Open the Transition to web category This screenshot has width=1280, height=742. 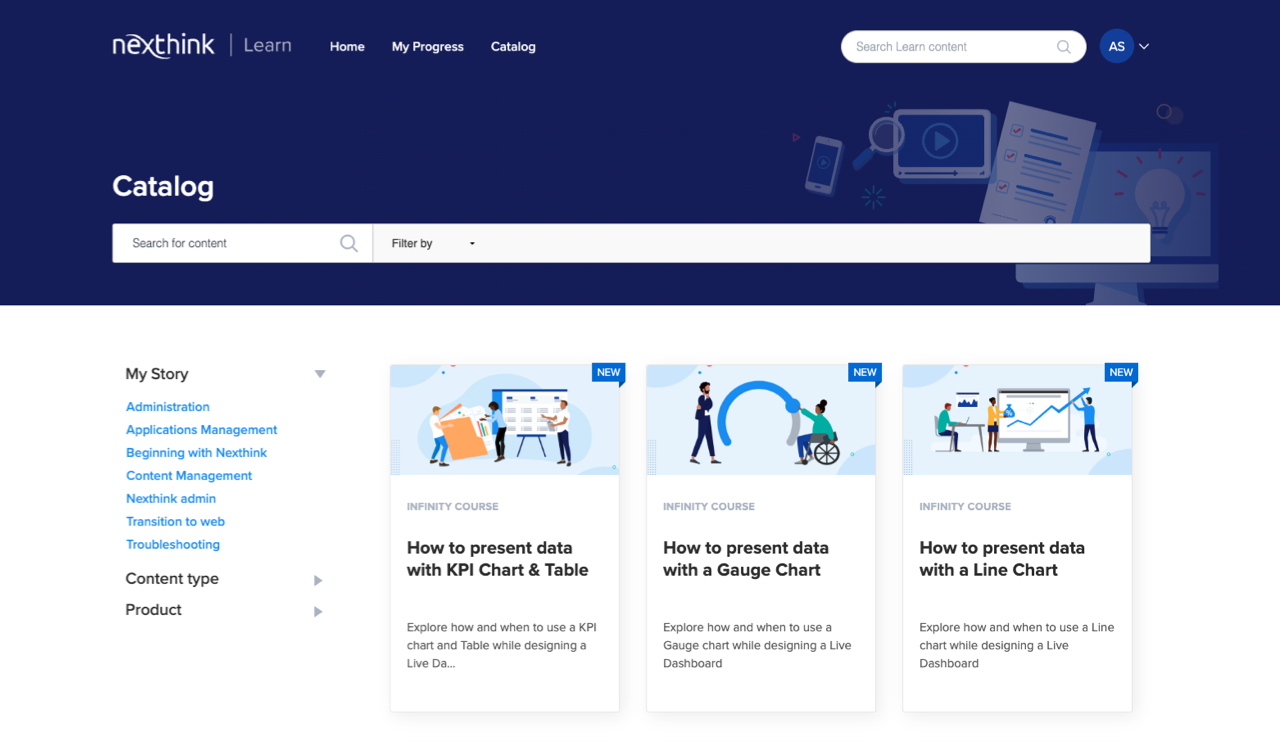pos(175,521)
